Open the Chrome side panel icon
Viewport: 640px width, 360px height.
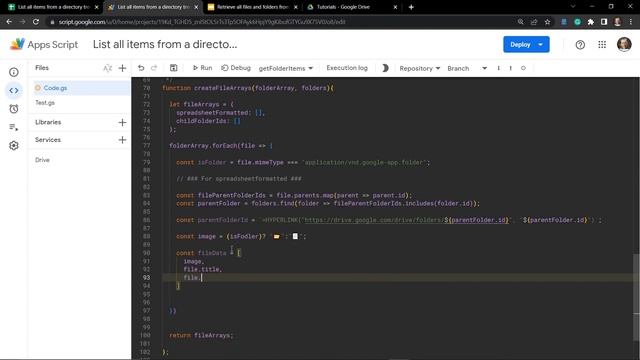click(x=604, y=22)
